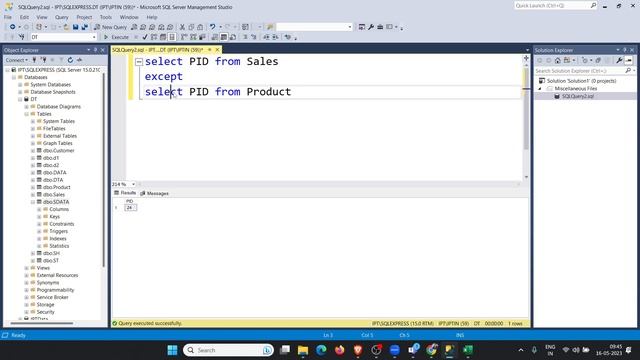Open the Tools menu
640x360 pixels.
(x=106, y=17)
